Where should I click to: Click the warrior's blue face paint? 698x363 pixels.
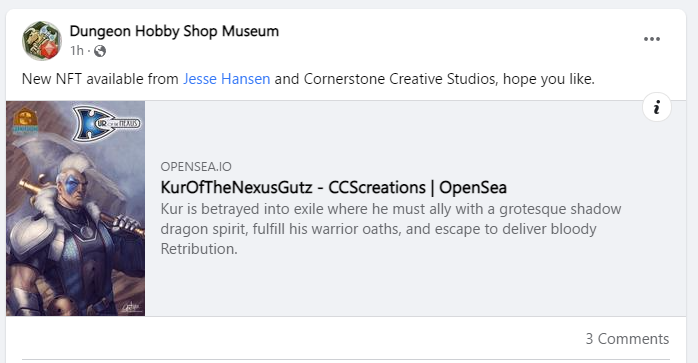tap(73, 185)
